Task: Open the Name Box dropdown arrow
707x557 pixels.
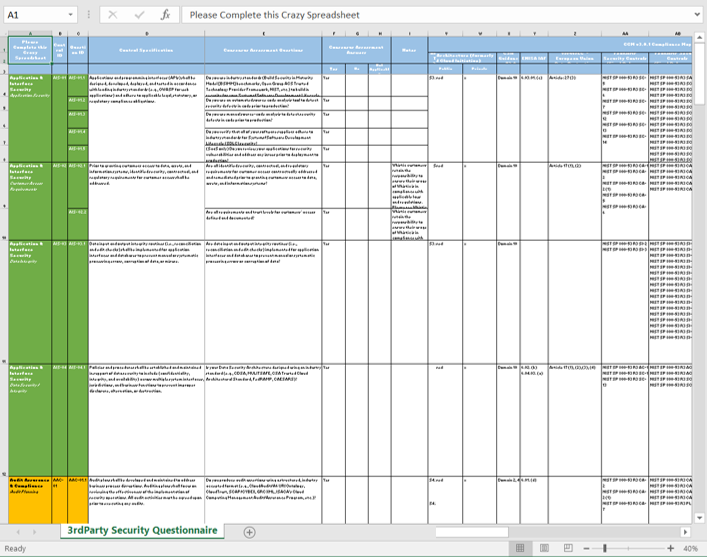Action: point(70,15)
